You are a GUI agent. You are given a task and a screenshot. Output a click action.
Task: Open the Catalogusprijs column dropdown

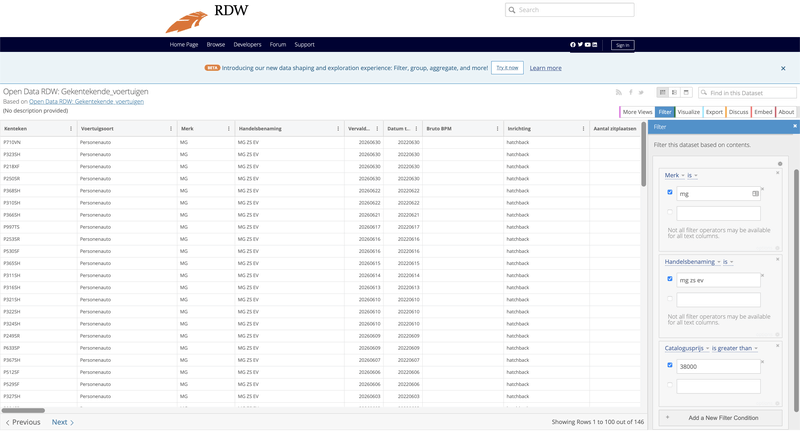(x=687, y=348)
